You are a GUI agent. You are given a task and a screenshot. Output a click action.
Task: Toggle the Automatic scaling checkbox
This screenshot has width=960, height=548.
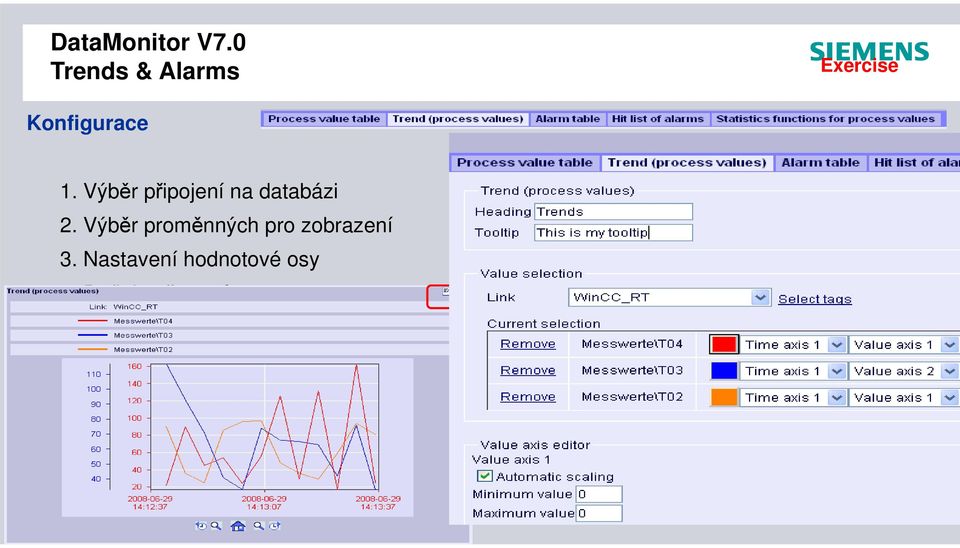[484, 476]
